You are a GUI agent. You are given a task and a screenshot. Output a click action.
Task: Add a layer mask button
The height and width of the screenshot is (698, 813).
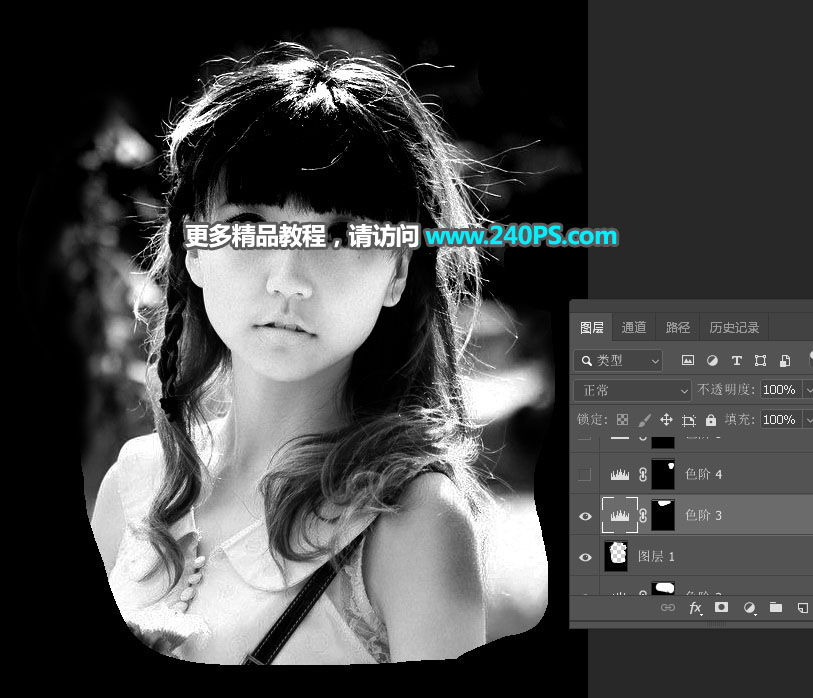point(721,607)
